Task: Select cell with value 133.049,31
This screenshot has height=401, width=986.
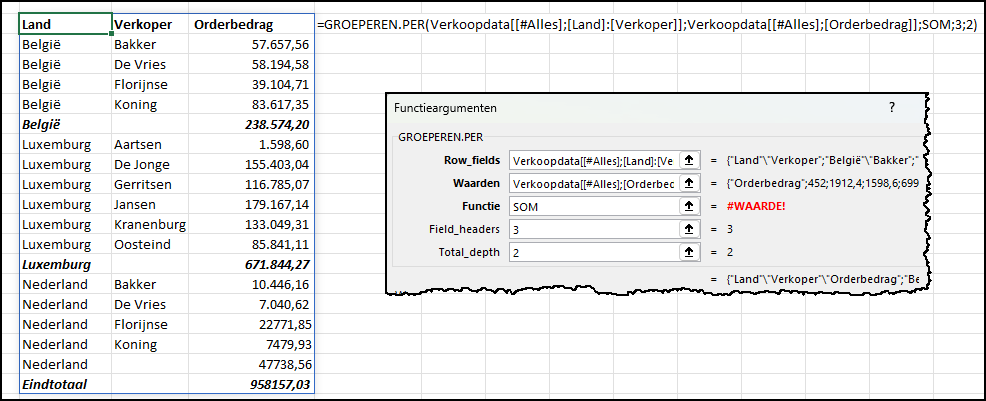Action: coord(252,224)
